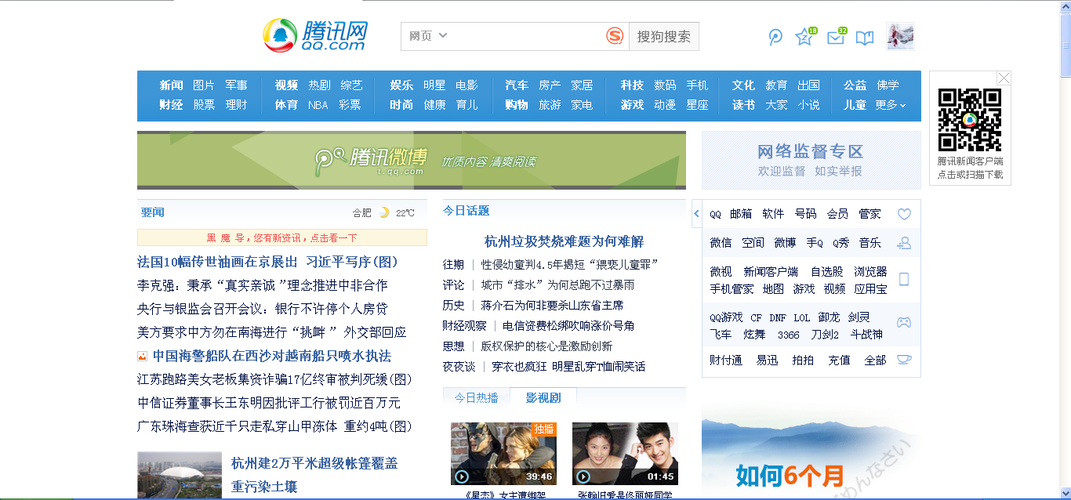Open the 公益 navigation item
This screenshot has height=500, width=1071.
854,85
